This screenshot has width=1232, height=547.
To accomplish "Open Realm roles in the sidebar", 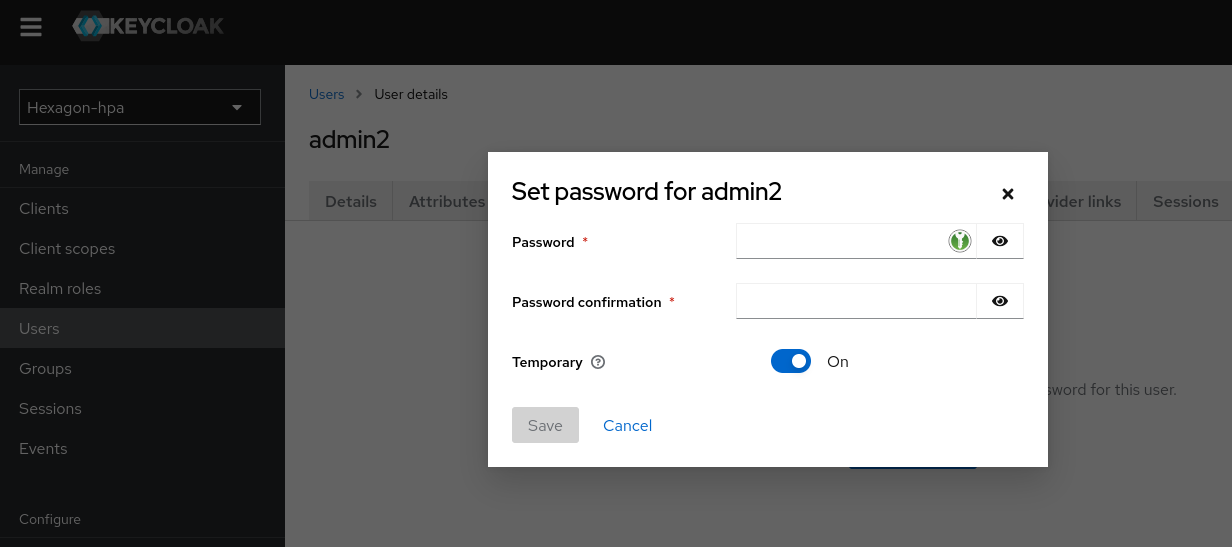I will coord(142,288).
